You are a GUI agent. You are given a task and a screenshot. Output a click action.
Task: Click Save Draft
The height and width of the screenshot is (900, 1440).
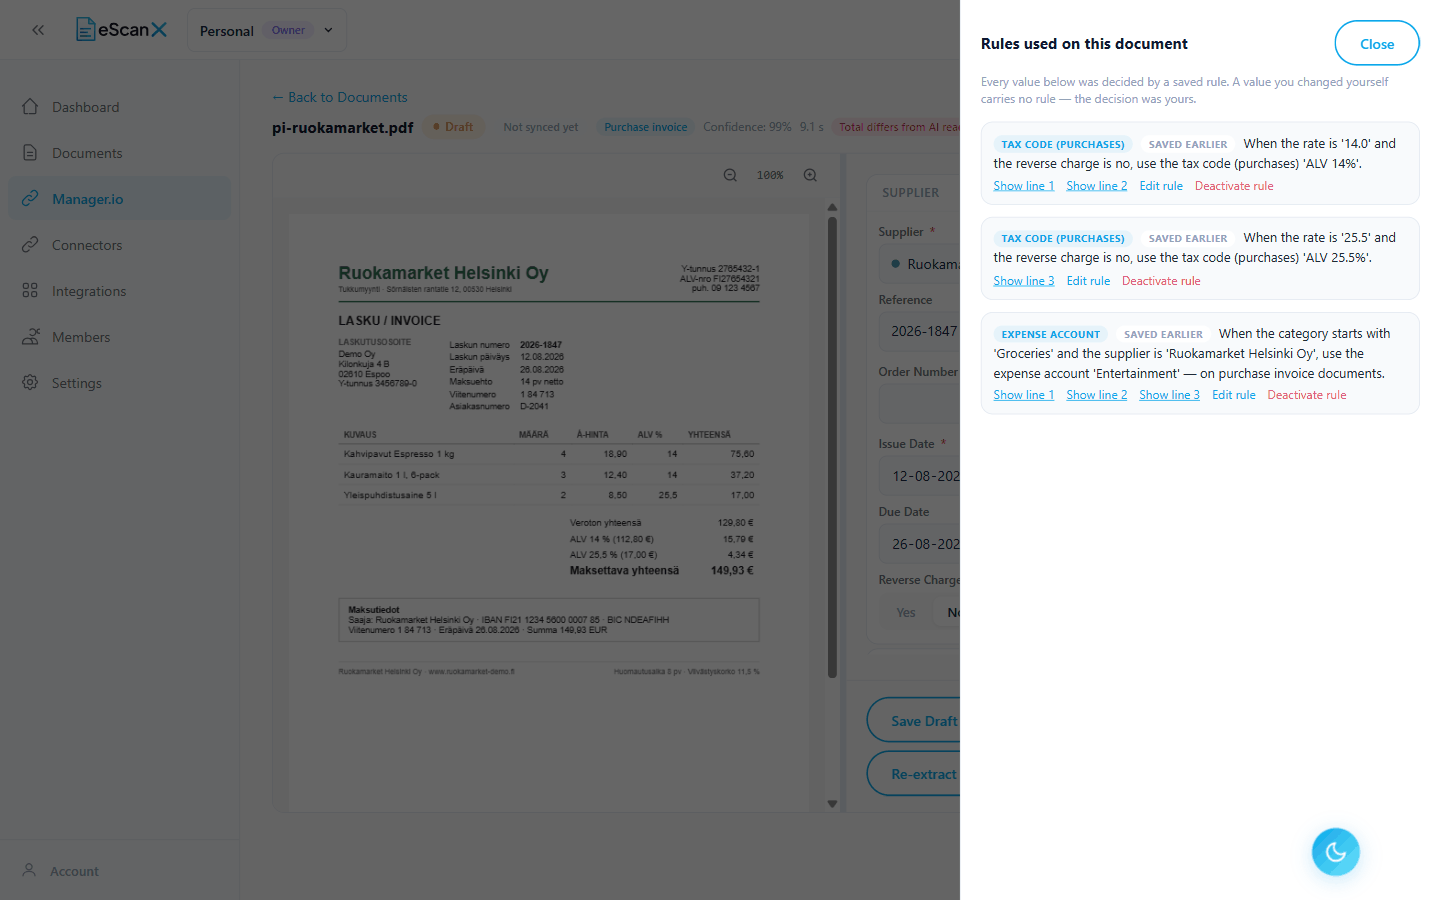pyautogui.click(x=914, y=721)
